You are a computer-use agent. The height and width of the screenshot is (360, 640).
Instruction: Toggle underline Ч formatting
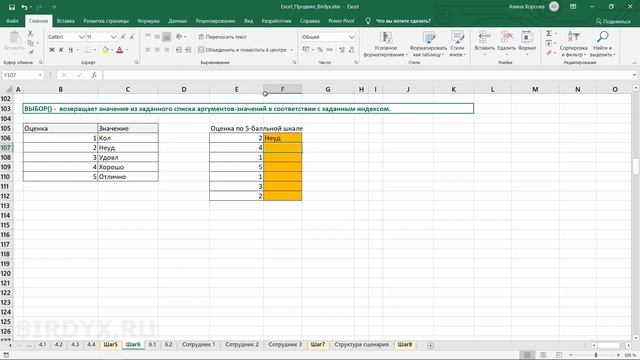[70, 50]
